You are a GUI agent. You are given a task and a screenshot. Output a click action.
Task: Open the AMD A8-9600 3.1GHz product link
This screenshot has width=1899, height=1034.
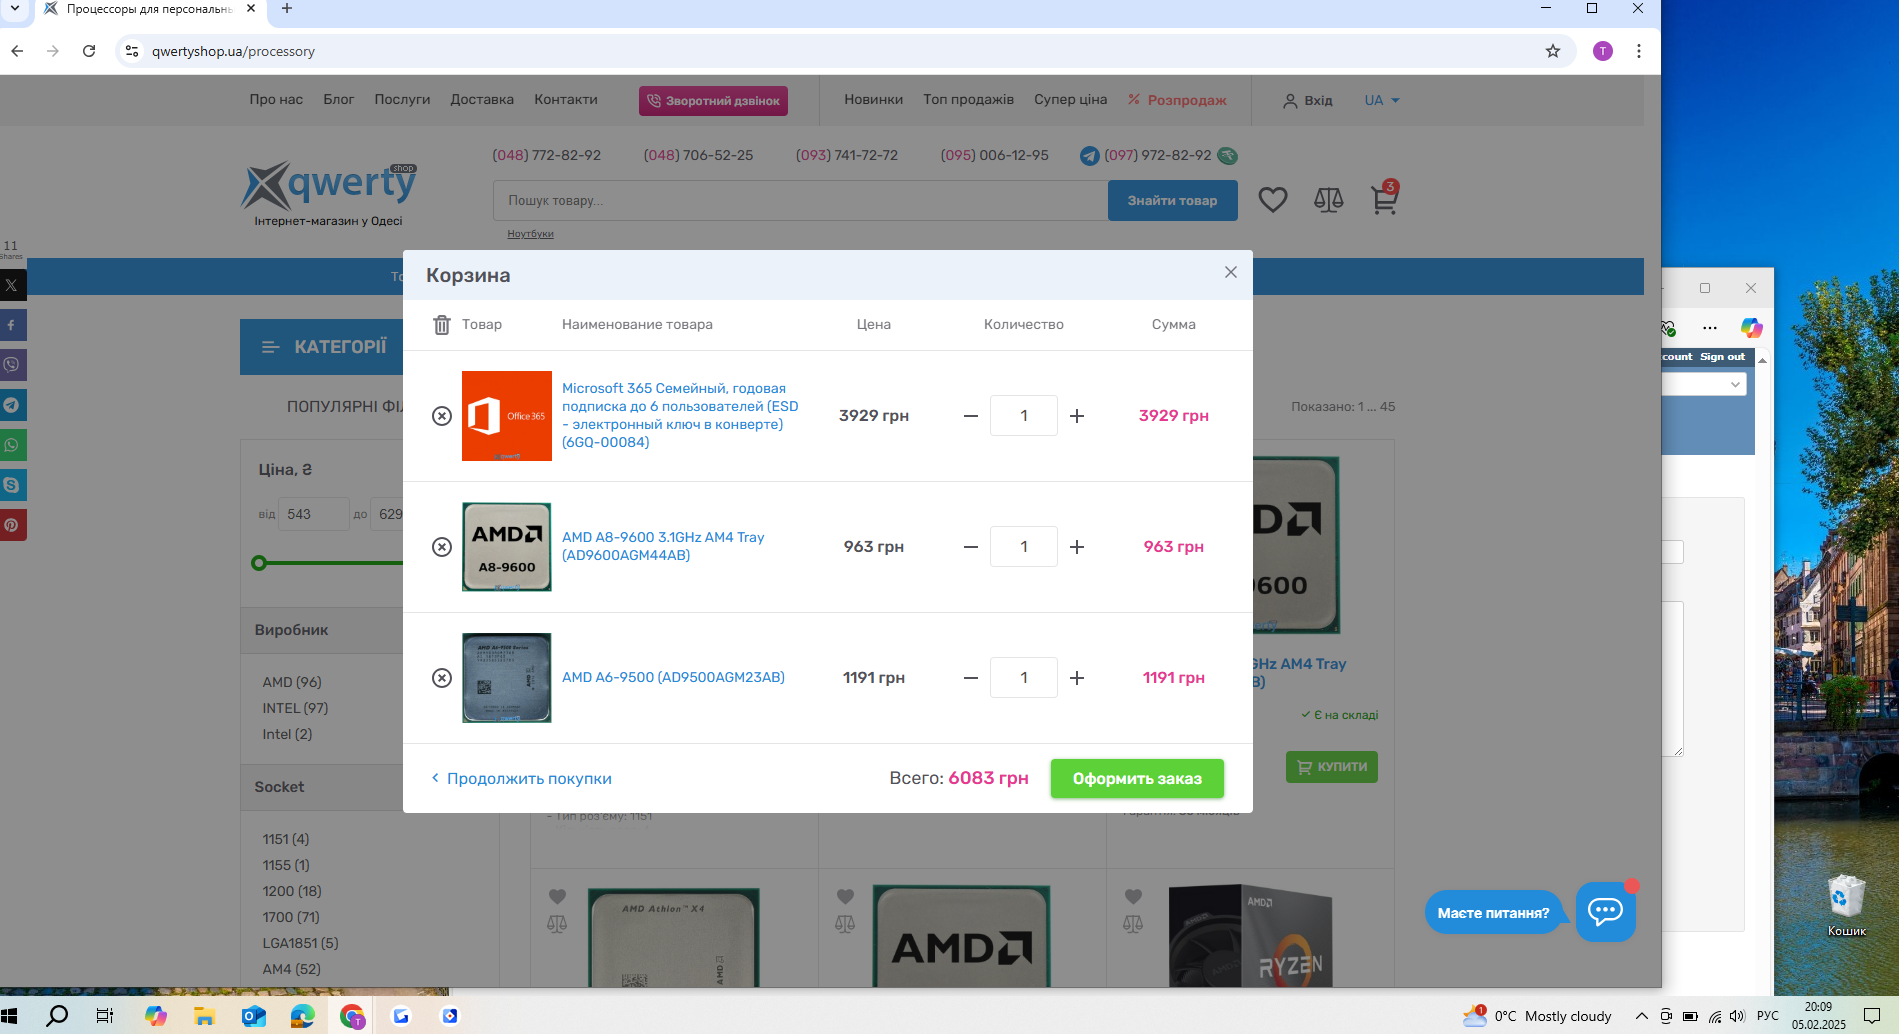coord(663,546)
